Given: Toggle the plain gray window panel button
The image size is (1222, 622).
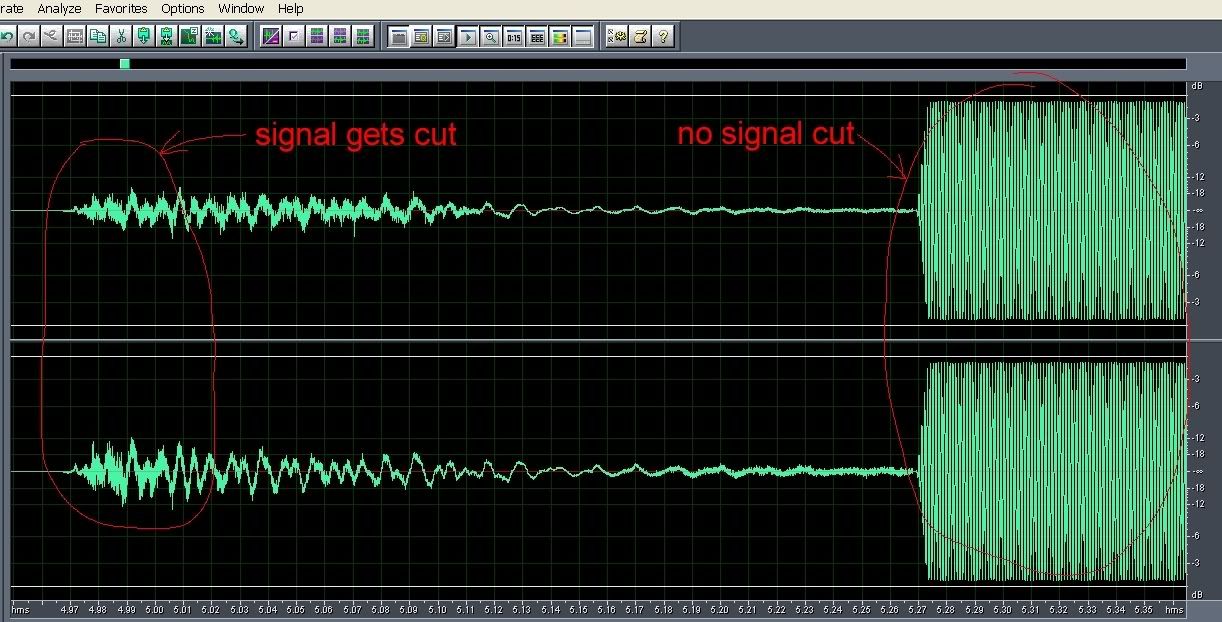Looking at the screenshot, I should (x=398, y=37).
